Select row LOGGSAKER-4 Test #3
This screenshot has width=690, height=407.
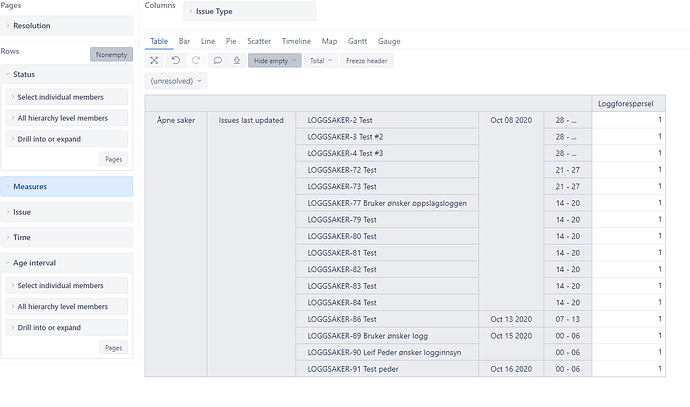pyautogui.click(x=387, y=153)
